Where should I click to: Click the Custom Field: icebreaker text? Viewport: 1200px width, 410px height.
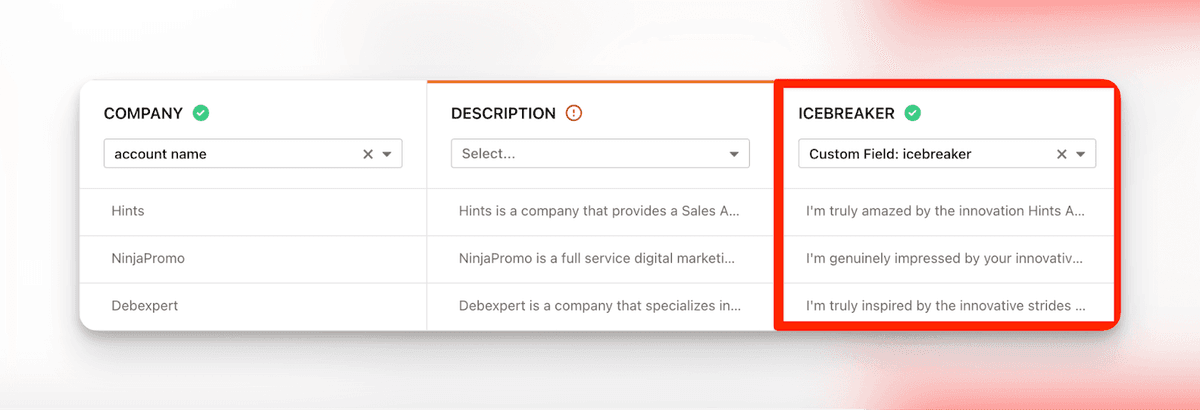(x=890, y=154)
